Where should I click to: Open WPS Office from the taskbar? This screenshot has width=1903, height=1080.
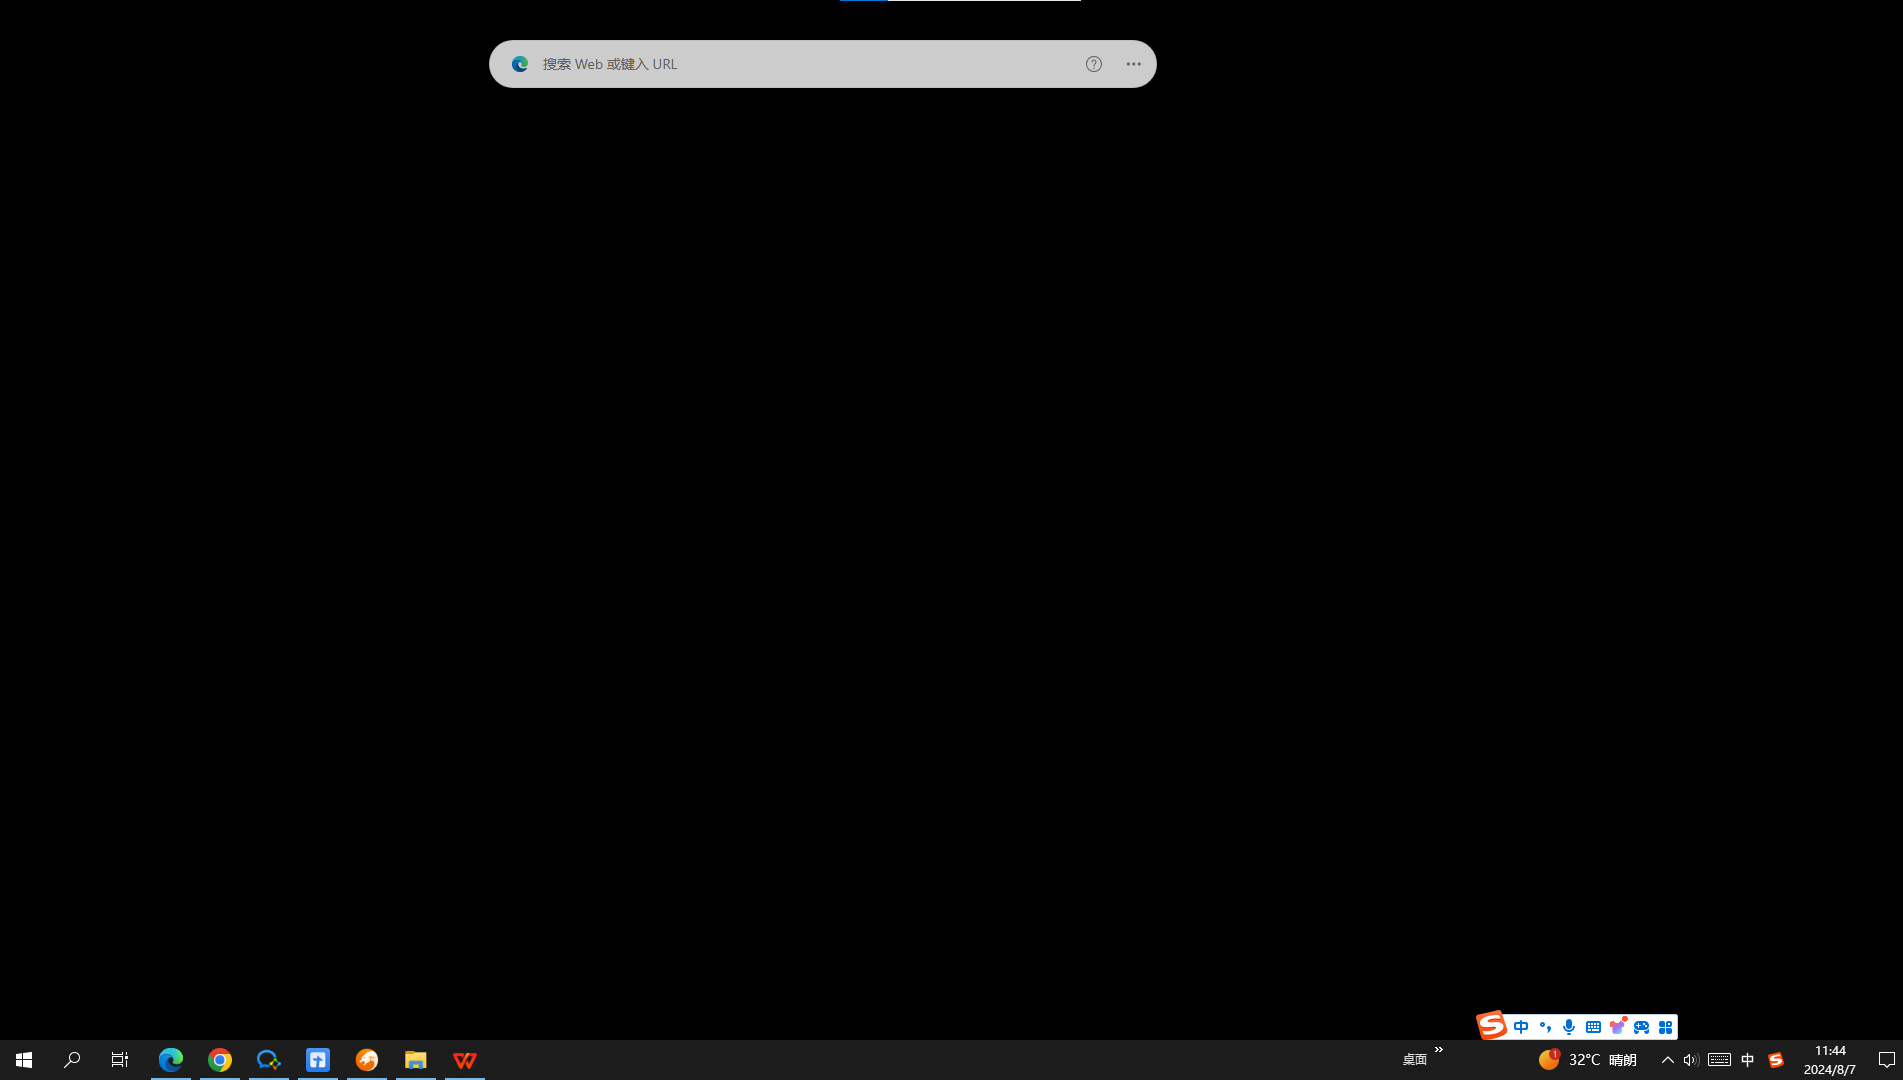465,1060
